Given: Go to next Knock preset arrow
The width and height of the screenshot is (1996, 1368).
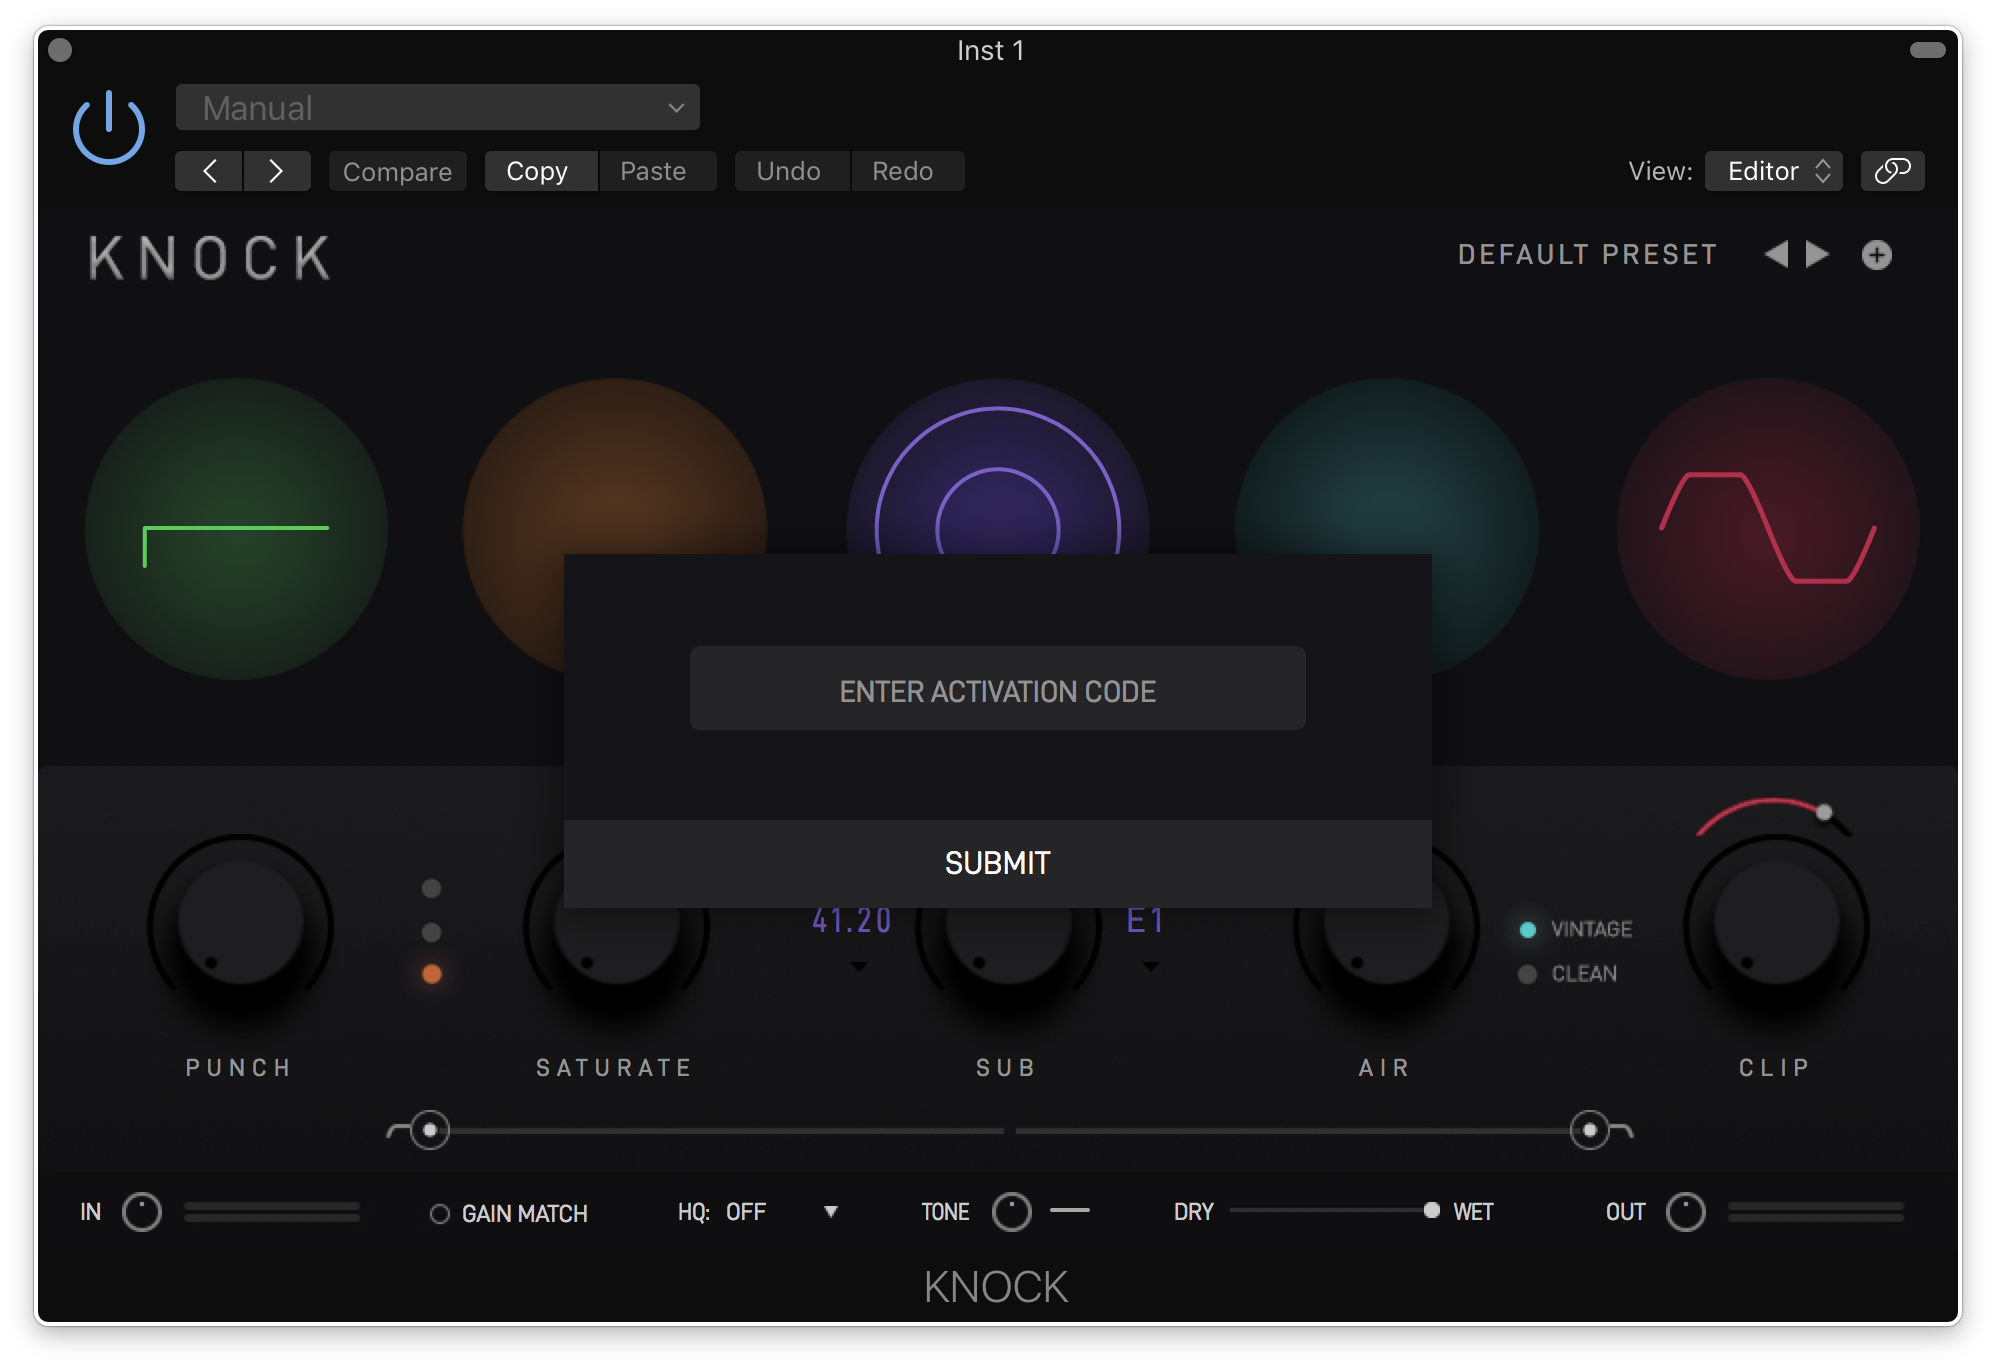Looking at the screenshot, I should click(x=1818, y=254).
